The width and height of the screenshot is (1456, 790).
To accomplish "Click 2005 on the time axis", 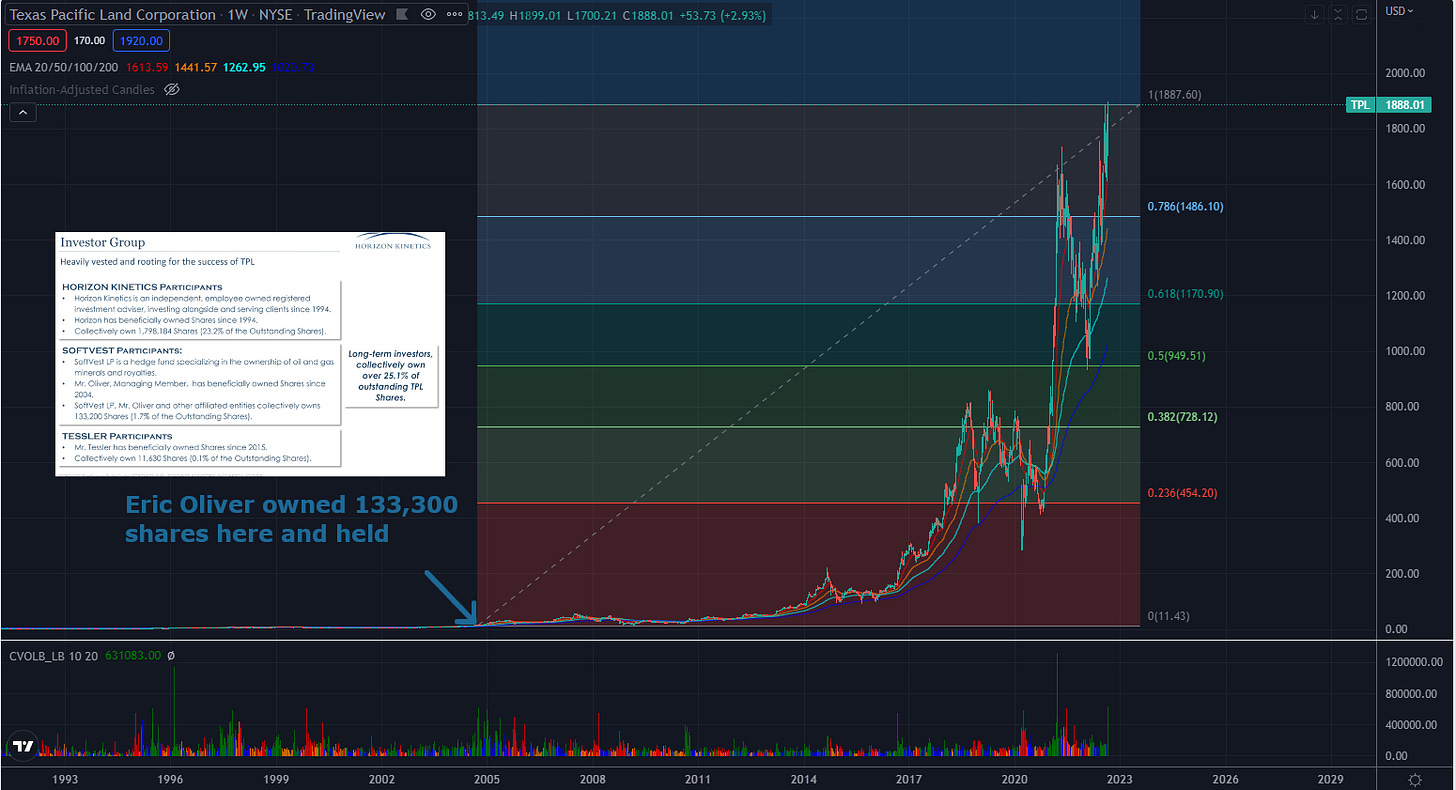I will tap(486, 778).
